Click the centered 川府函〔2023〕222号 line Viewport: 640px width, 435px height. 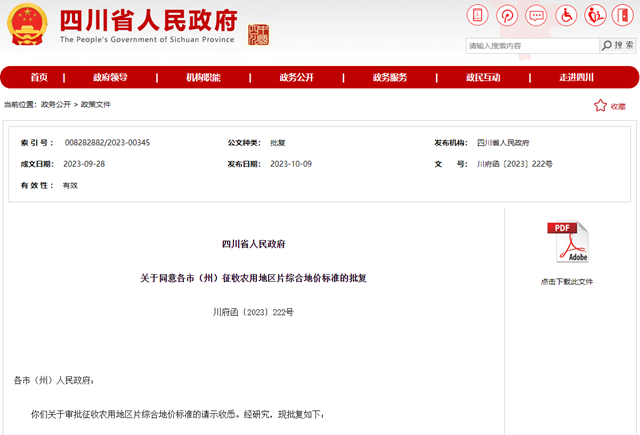253,312
